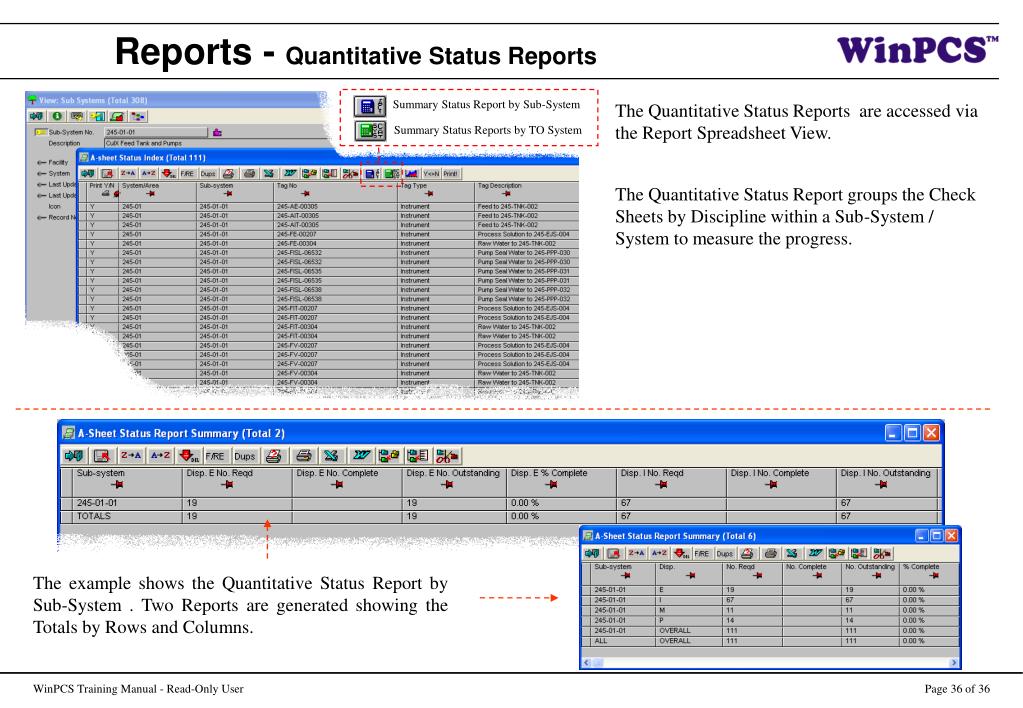Viewport: 1023px width, 708px height.
Task: Click pin under Sub-system column in Total 2 summary
Action: [x=117, y=484]
